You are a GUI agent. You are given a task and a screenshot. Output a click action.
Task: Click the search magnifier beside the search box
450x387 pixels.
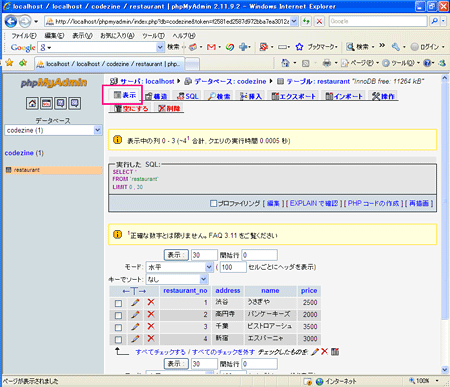tap(435, 21)
